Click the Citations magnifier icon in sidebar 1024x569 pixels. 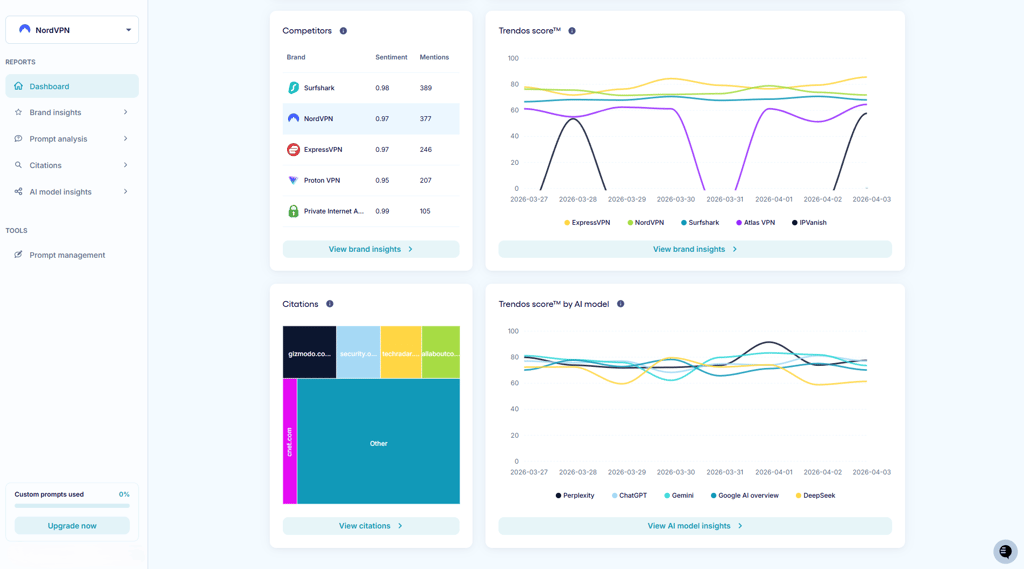(18, 165)
